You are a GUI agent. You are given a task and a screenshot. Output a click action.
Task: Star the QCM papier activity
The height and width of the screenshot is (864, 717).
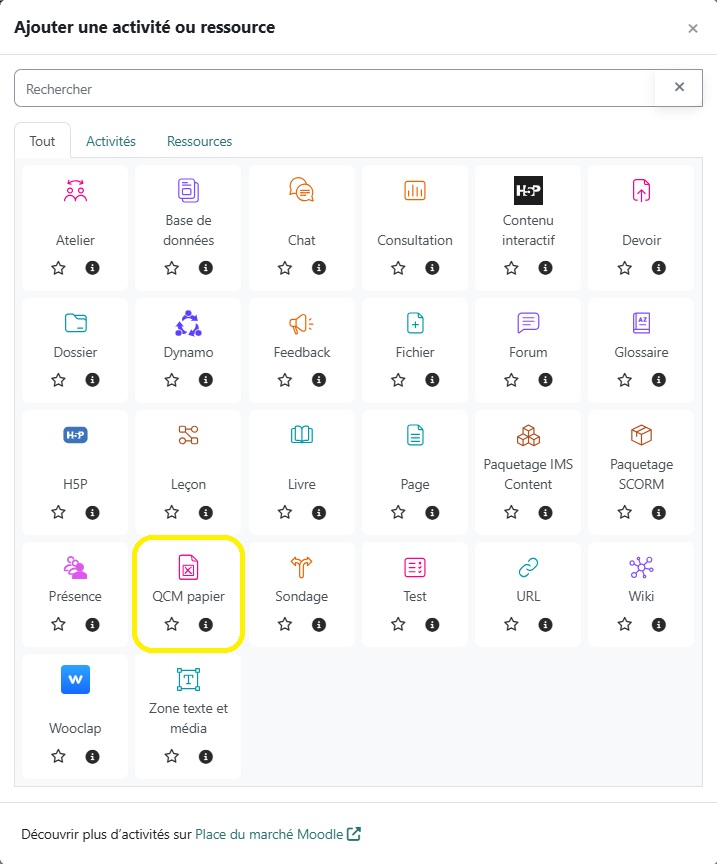point(172,624)
